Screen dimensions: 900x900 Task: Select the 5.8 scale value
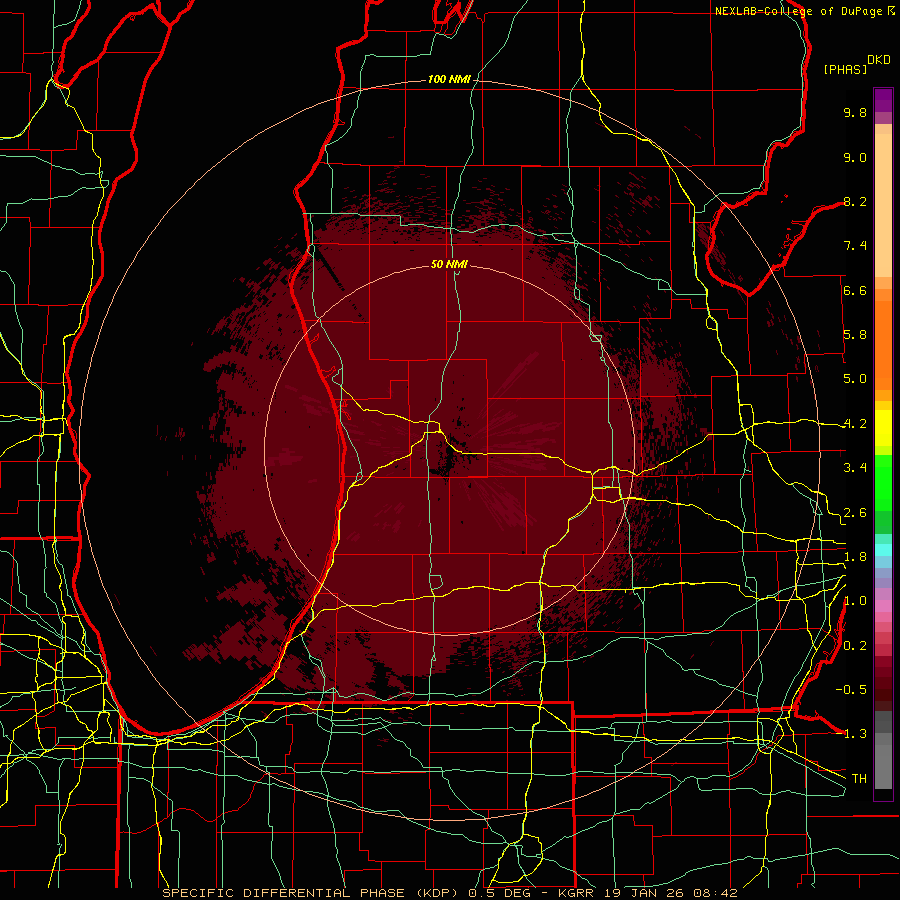[x=855, y=335]
